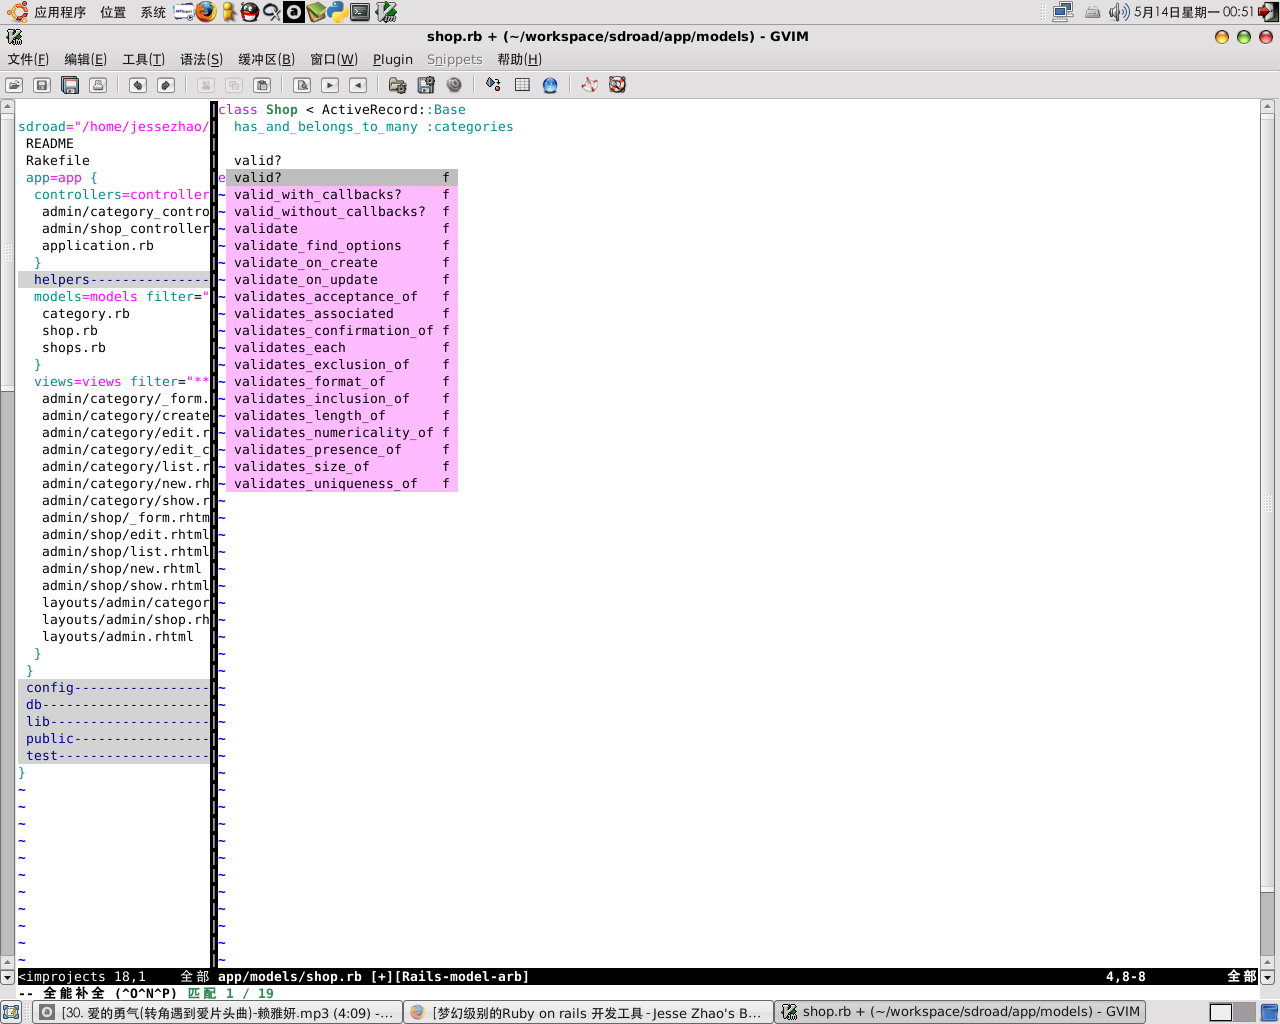
Task: Click the Save file toolbar icon
Action: (42, 85)
